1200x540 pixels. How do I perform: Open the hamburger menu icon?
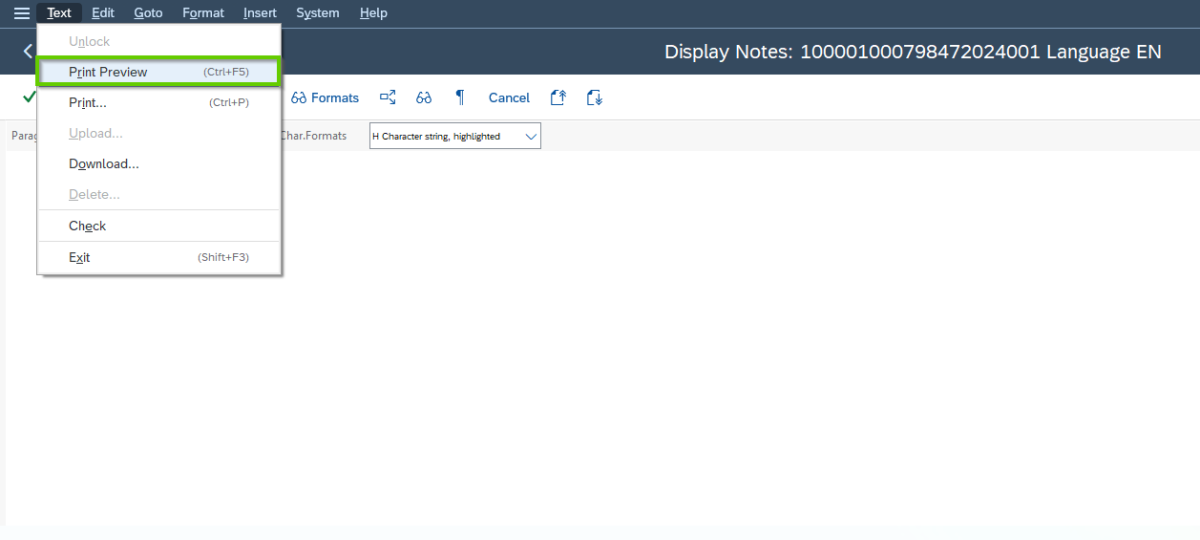click(x=21, y=13)
